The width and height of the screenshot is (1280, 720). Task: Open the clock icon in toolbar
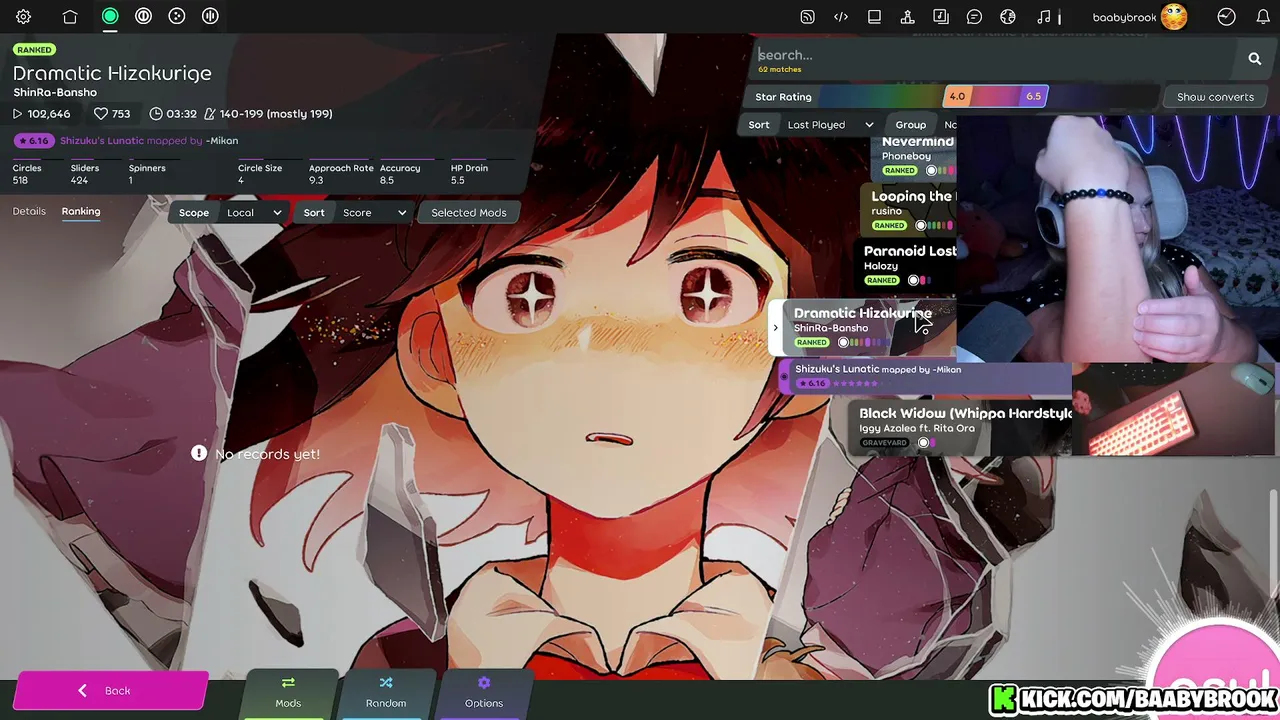(x=1226, y=17)
